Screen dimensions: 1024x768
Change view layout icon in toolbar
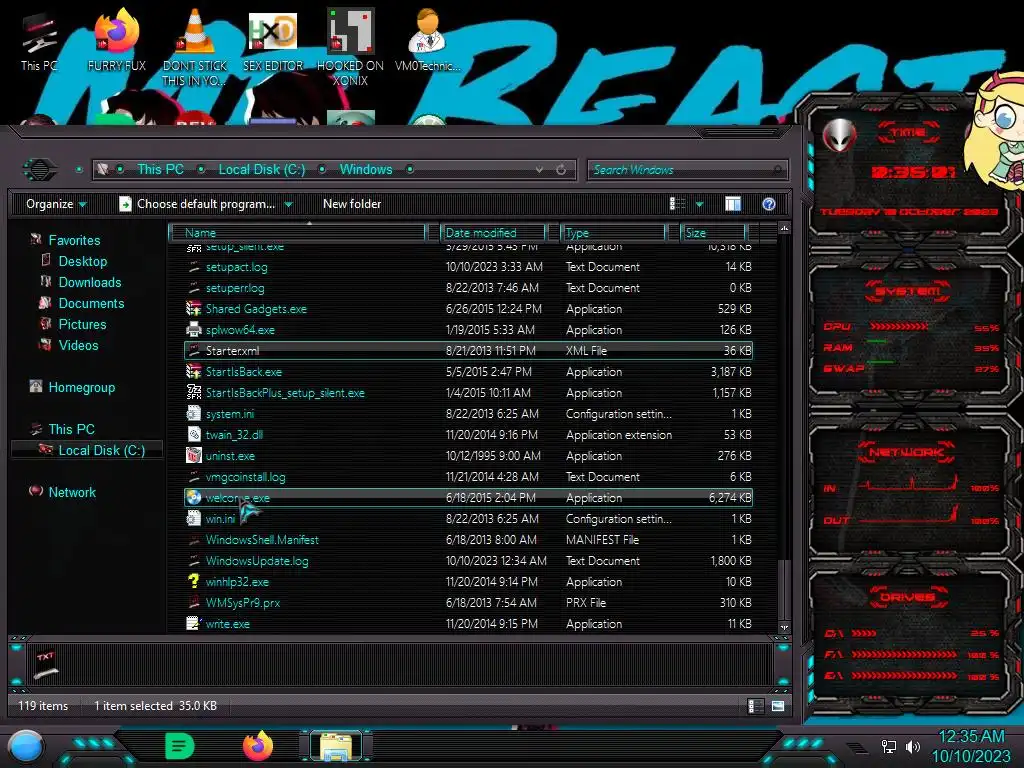coord(677,204)
